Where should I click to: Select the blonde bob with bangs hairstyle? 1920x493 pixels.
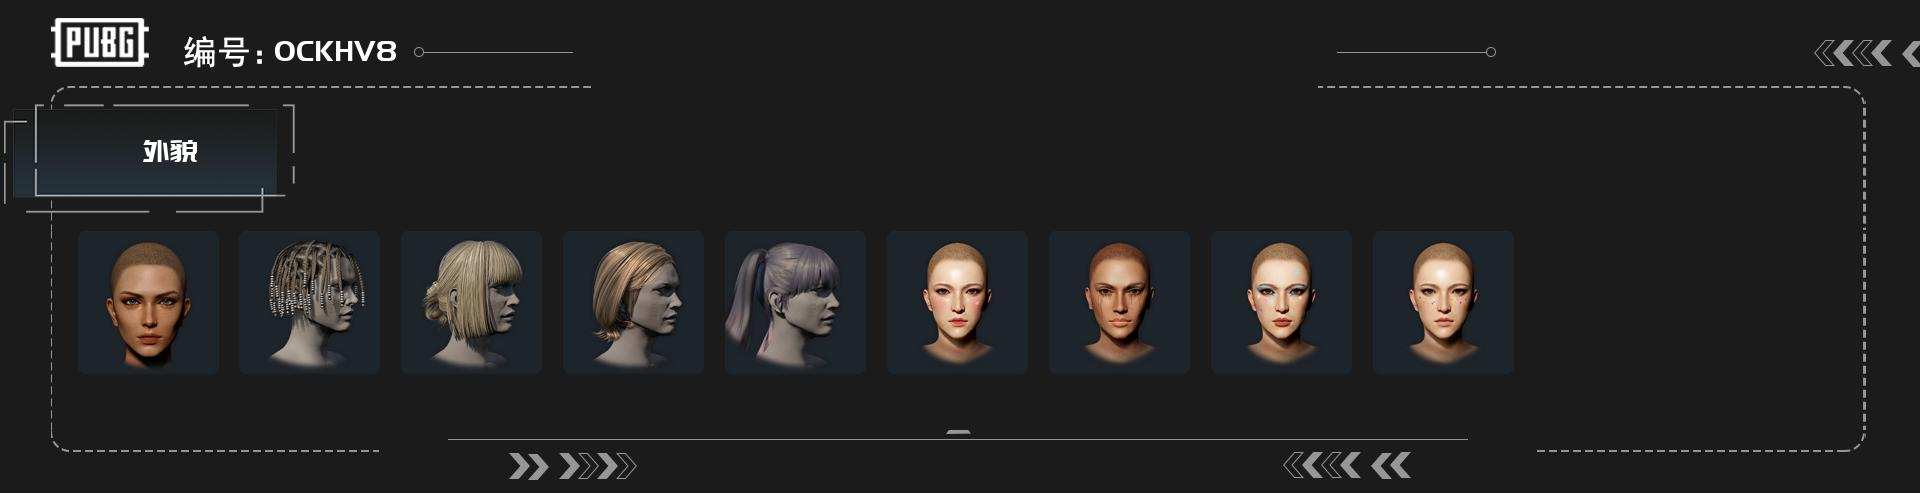[x=472, y=303]
